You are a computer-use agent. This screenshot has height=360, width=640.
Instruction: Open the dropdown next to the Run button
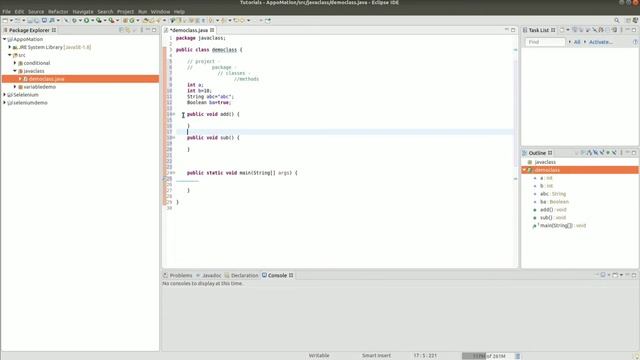tap(93, 20)
